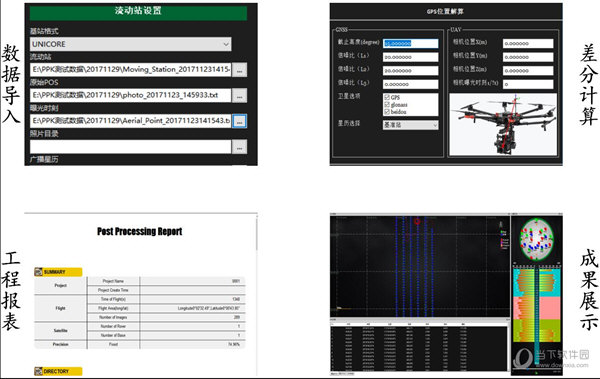Click the GPS位置解算 window title

445,11
